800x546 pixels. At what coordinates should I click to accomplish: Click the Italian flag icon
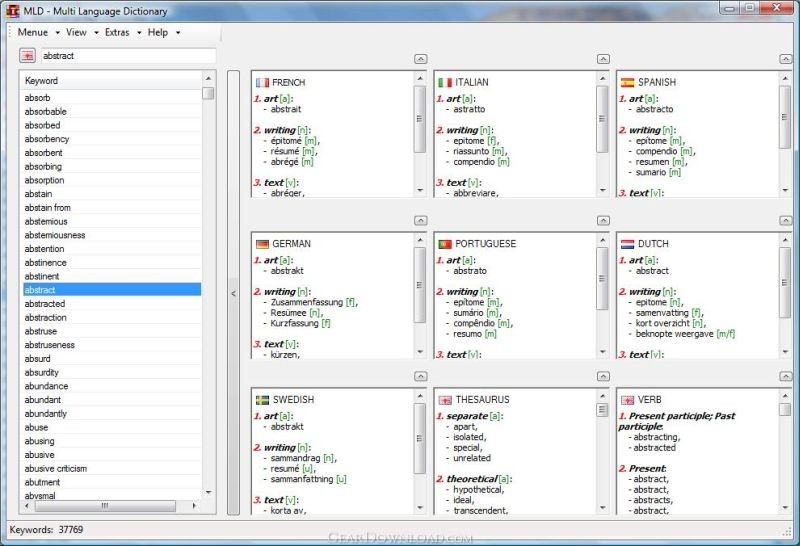point(445,83)
